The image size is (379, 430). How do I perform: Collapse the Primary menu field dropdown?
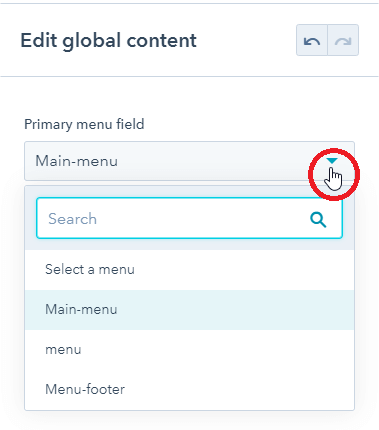(x=189, y=161)
